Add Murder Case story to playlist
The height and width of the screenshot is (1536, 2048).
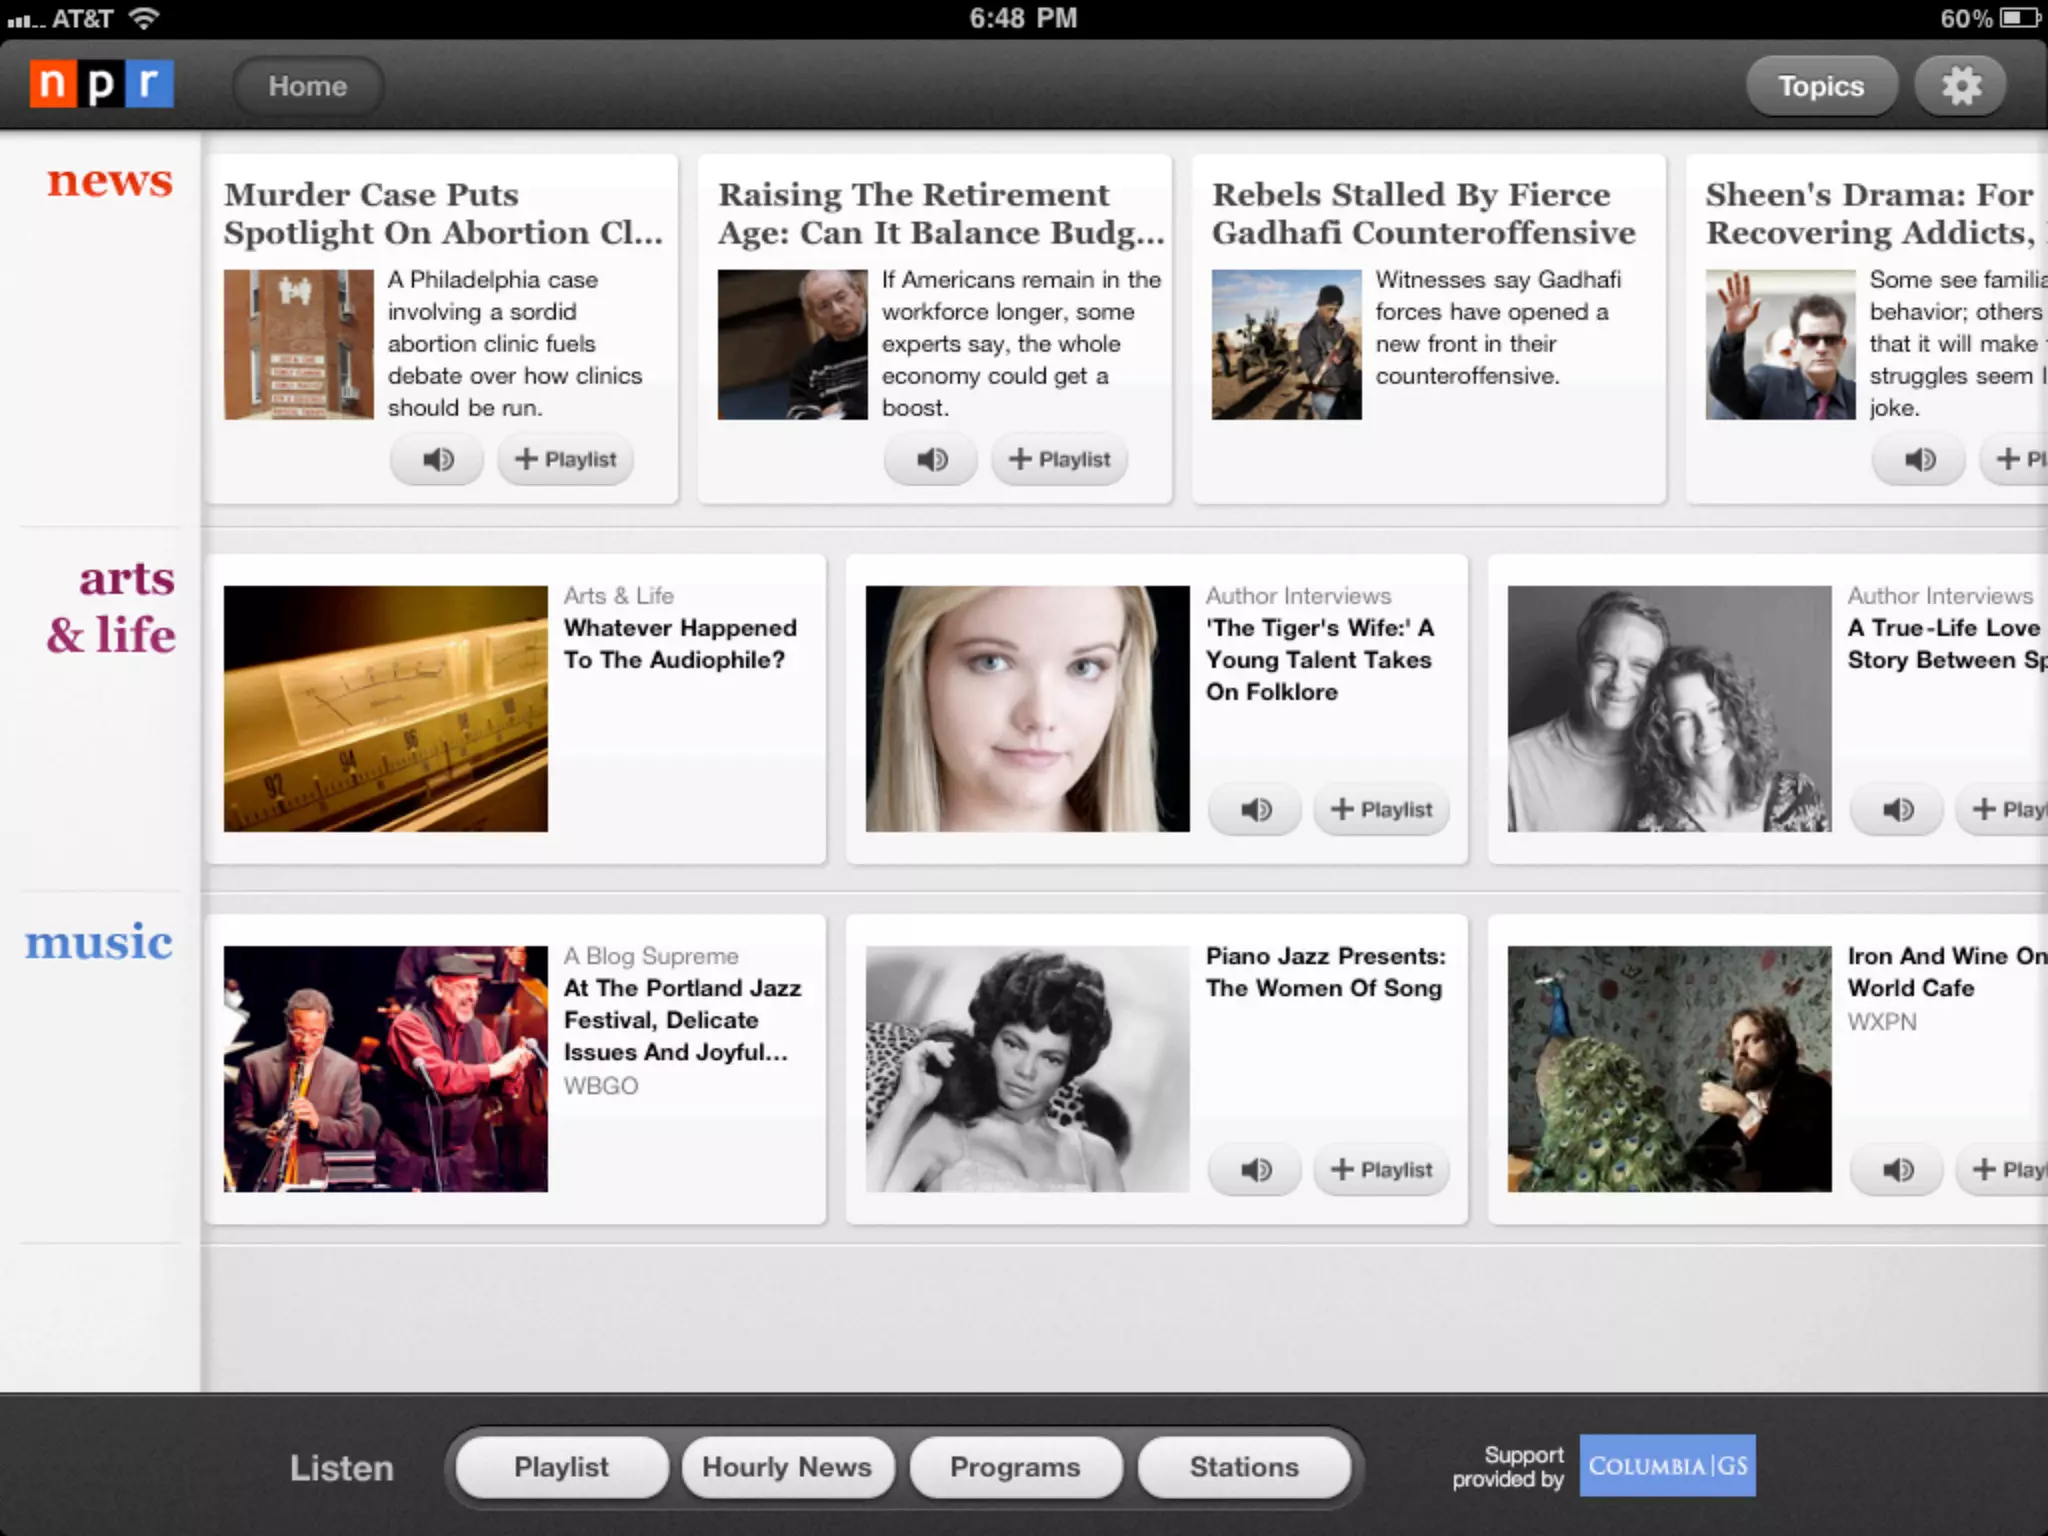pyautogui.click(x=566, y=459)
